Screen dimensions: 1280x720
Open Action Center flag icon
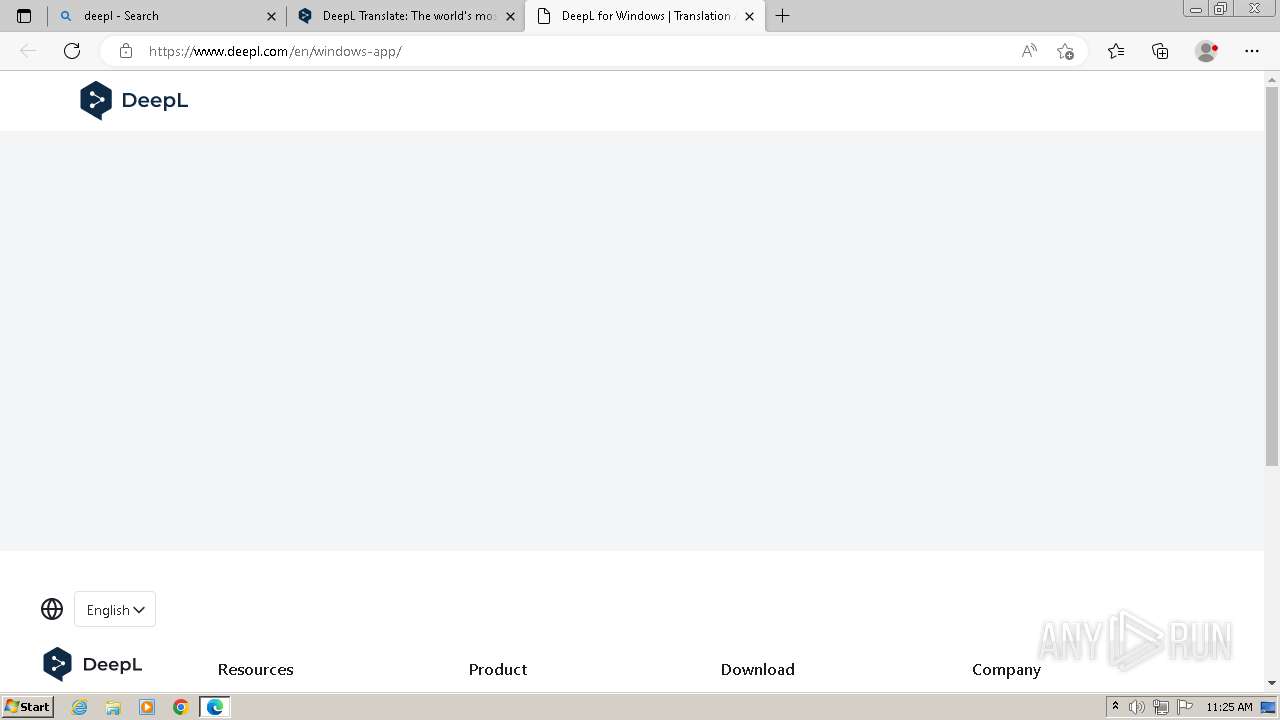[x=1185, y=707]
